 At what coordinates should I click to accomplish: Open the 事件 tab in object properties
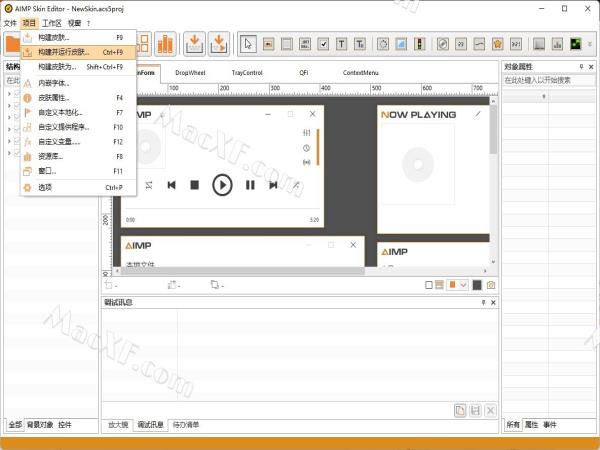coord(550,425)
